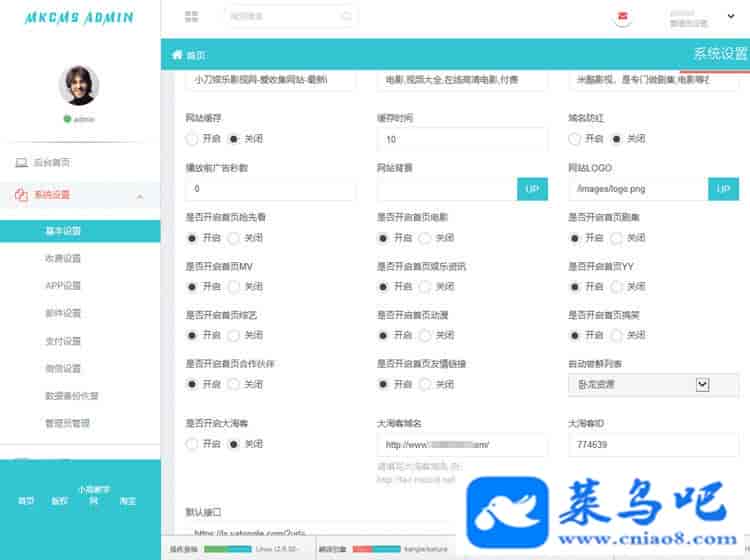The width and height of the screenshot is (750, 560).
Task: Select 关闭 radio under 网站缓存
Action: tap(233, 139)
